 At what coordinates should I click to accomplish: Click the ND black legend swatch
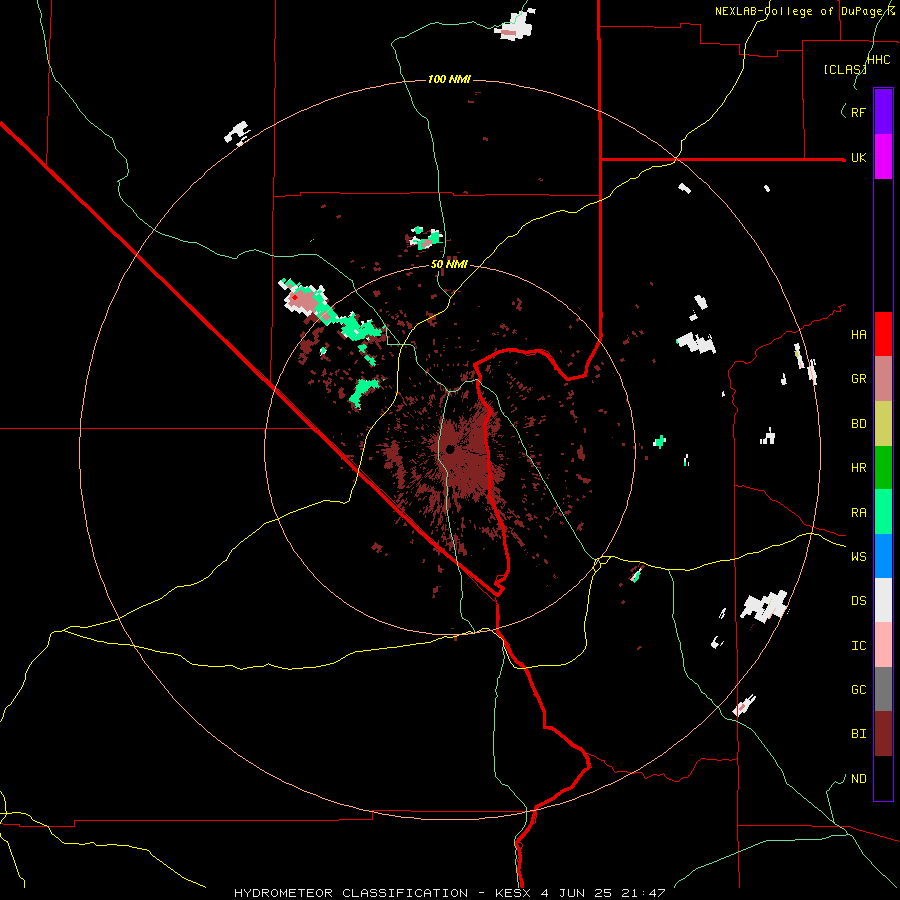(883, 778)
